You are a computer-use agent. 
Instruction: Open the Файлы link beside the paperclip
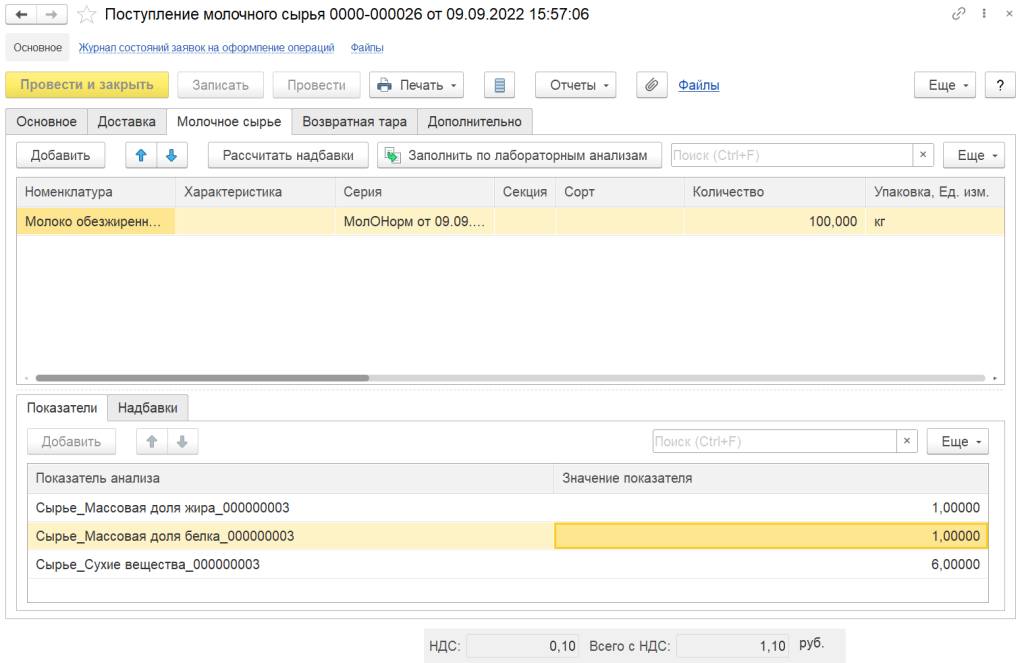pyautogui.click(x=699, y=85)
